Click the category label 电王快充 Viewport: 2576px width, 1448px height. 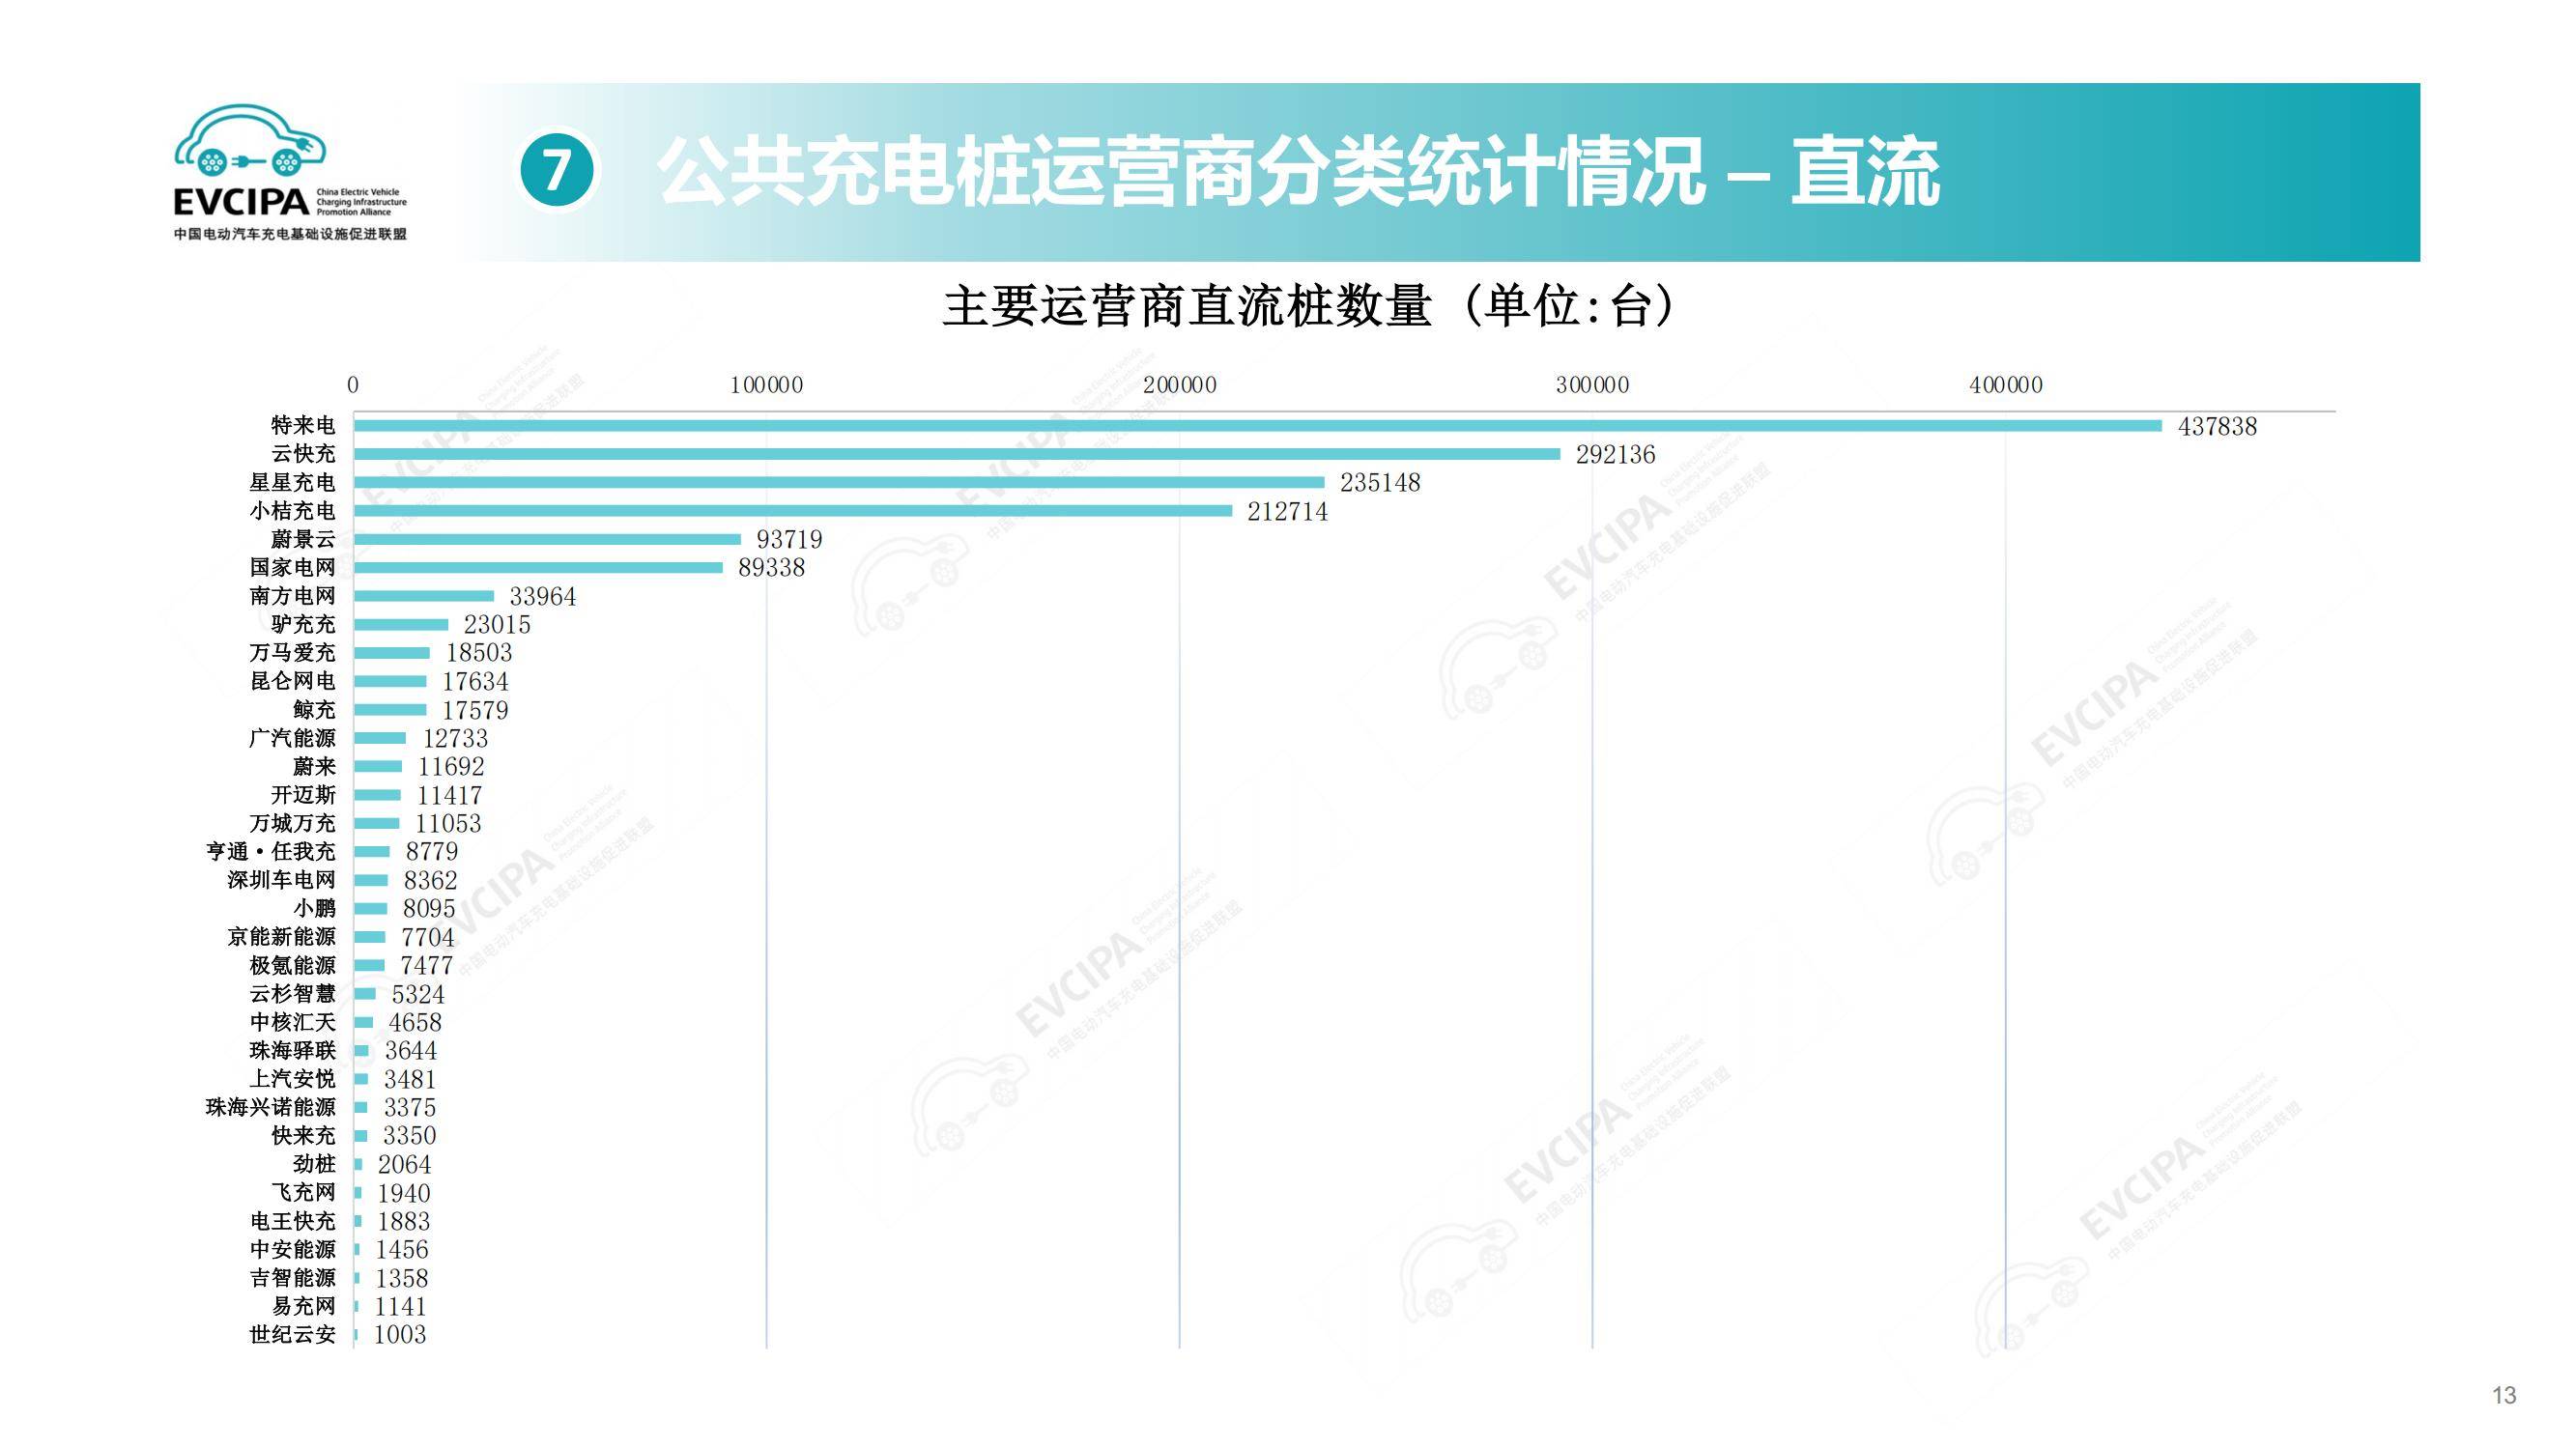(292, 1221)
